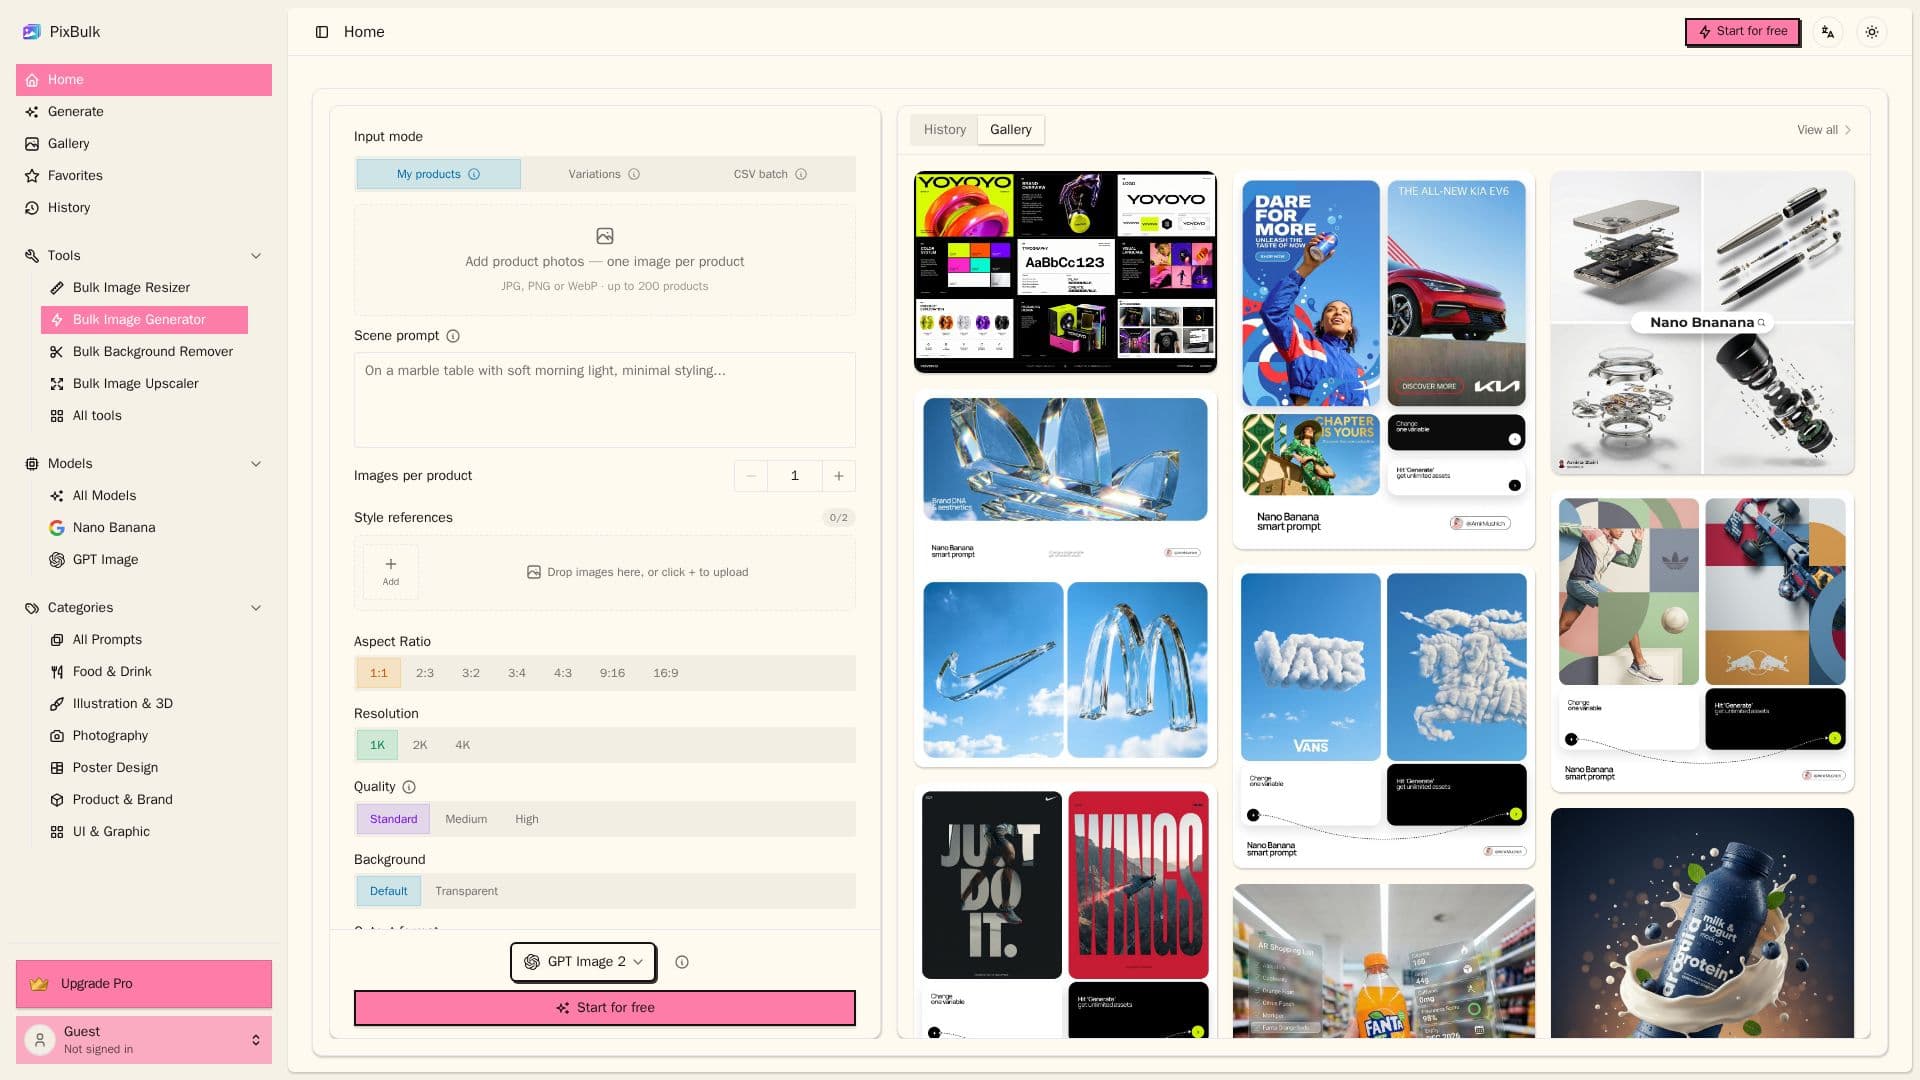This screenshot has height=1080, width=1920.
Task: Open the language translation icon
Action: click(1828, 32)
